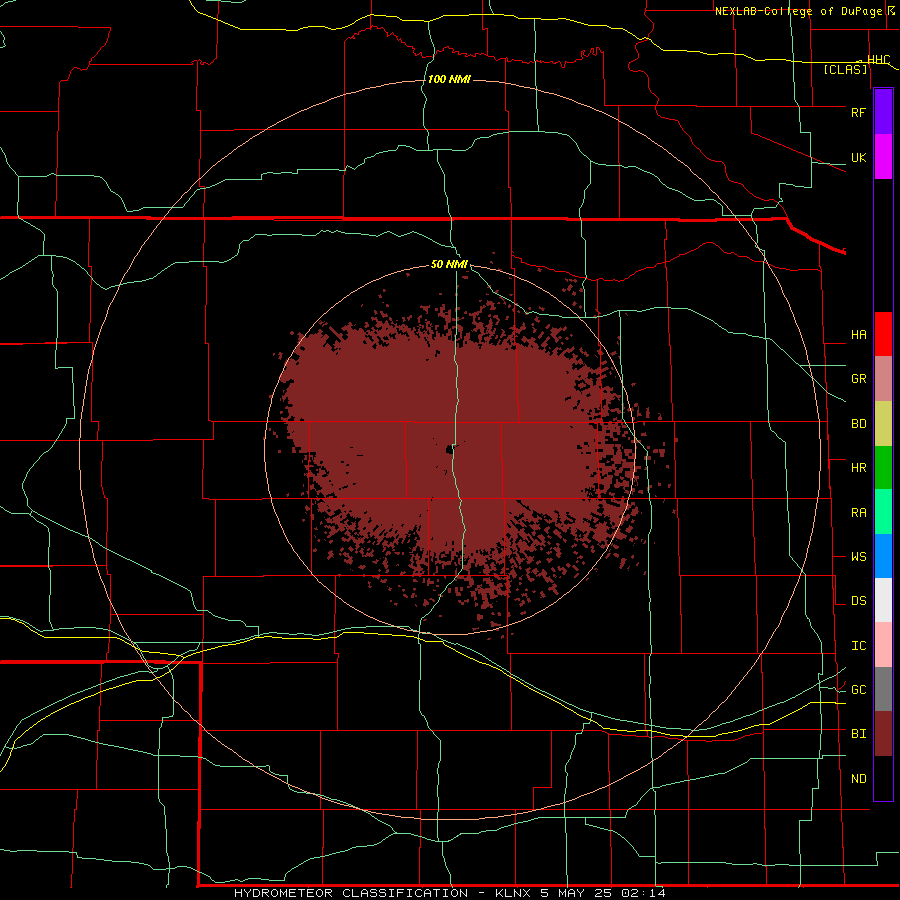Click the GC legend label text
Image resolution: width=900 pixels, height=900 pixels.
858,690
